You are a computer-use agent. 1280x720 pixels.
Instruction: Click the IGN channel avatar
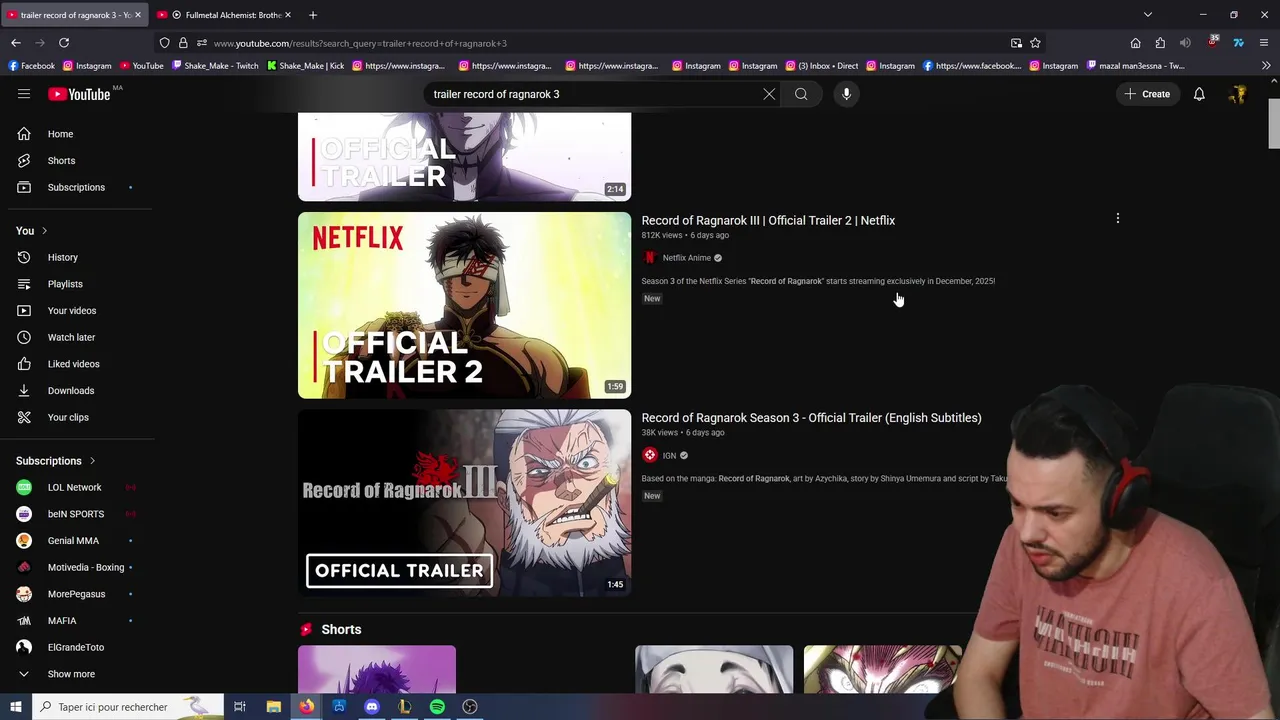click(x=650, y=456)
